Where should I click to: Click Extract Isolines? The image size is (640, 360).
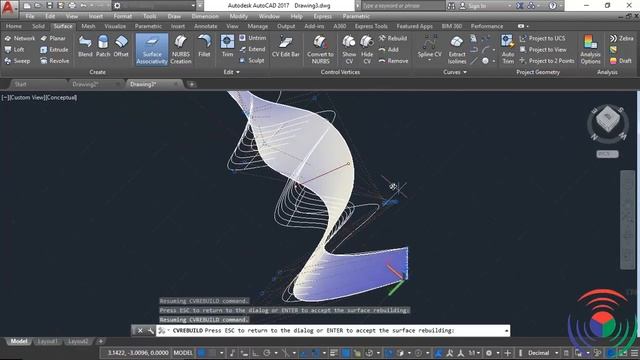click(x=457, y=49)
